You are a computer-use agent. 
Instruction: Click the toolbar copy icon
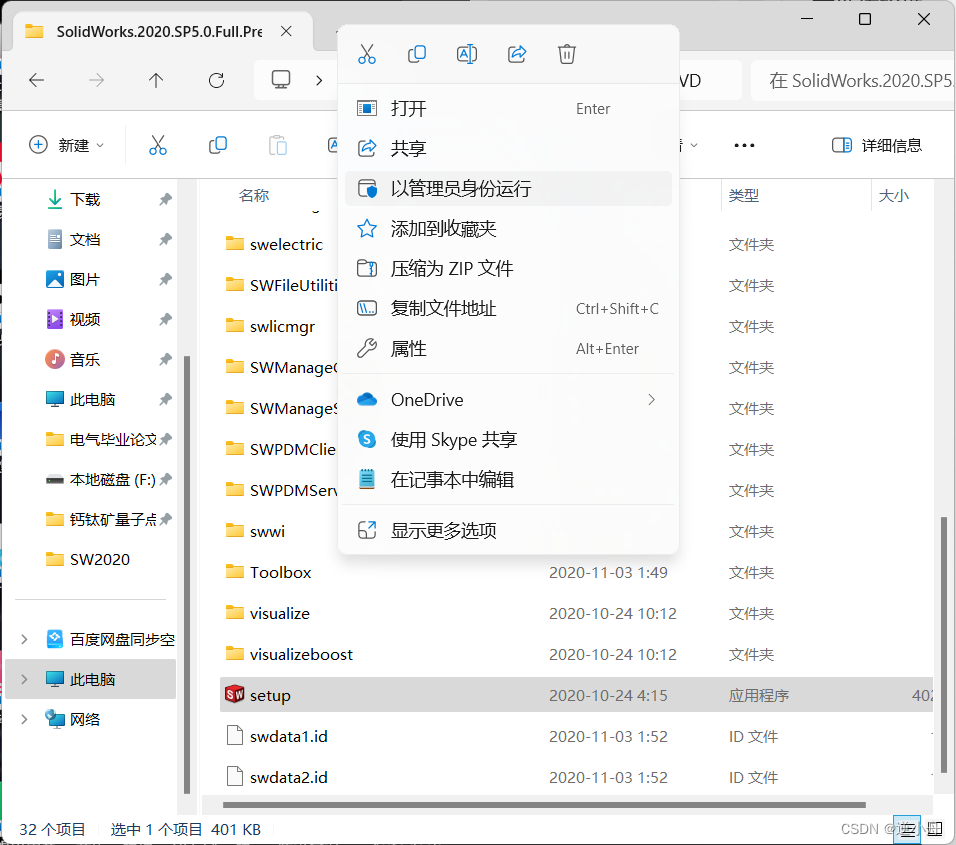[218, 145]
